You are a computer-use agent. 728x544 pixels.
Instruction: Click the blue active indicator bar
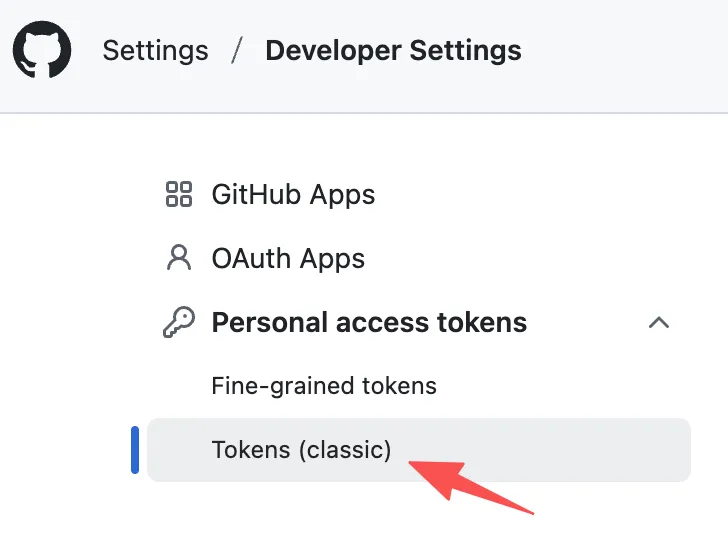[x=135, y=449]
